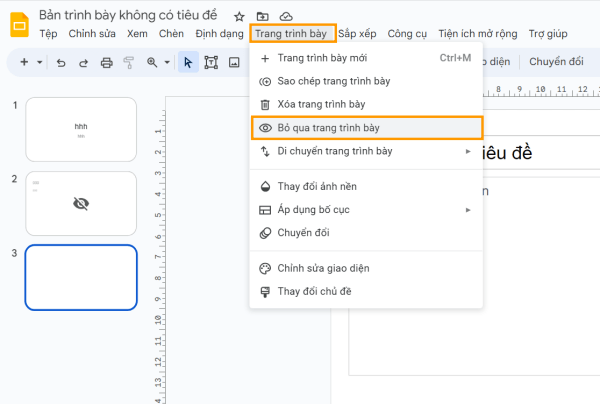The height and width of the screenshot is (404, 600).
Task: Click the move-to-folder icon beside the title
Action: pyautogui.click(x=262, y=16)
